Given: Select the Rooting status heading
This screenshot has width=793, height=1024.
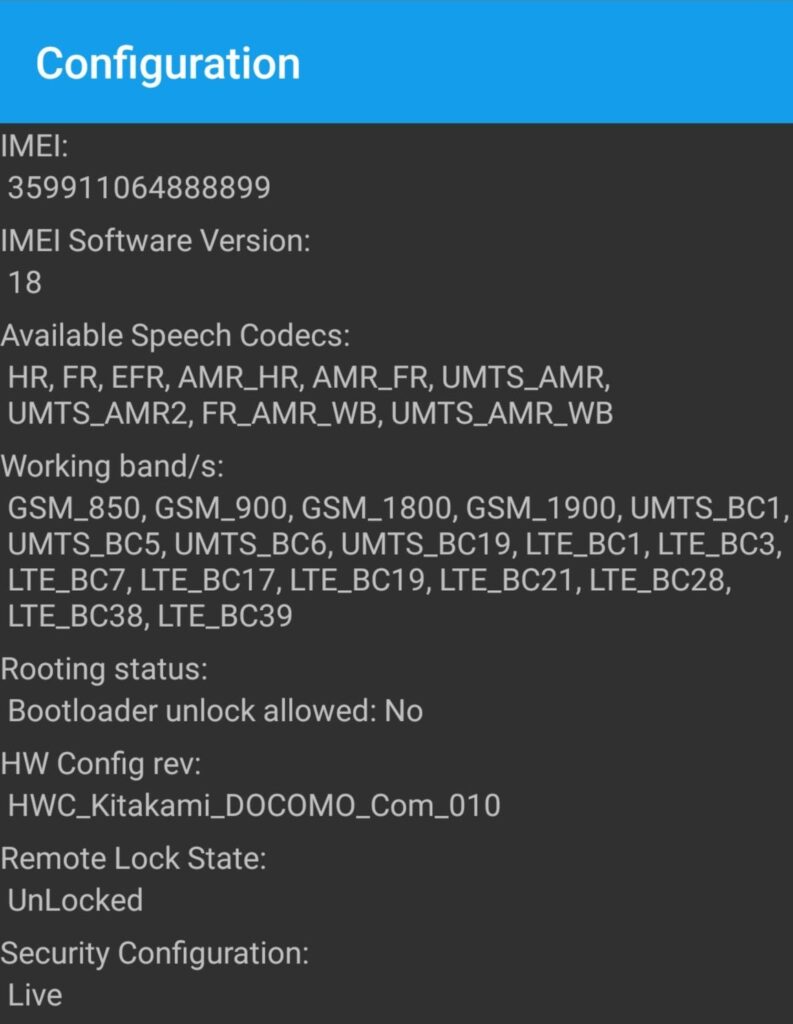Looking at the screenshot, I should pyautogui.click(x=105, y=669).
